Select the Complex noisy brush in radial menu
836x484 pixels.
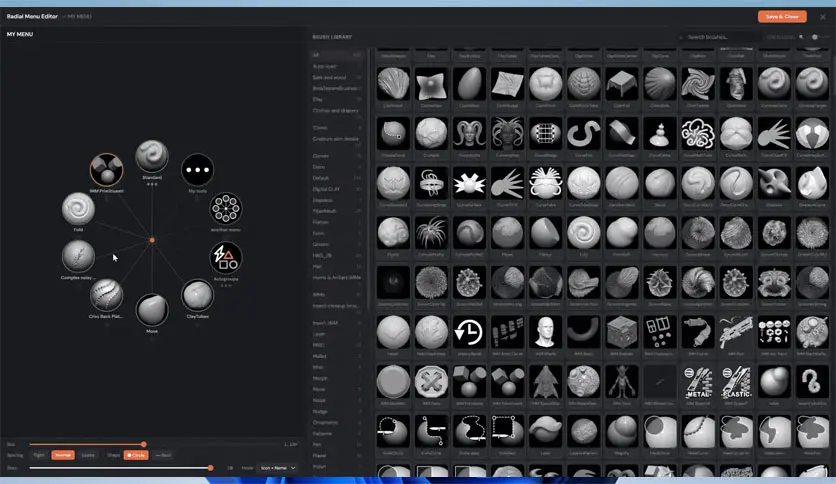[78, 256]
